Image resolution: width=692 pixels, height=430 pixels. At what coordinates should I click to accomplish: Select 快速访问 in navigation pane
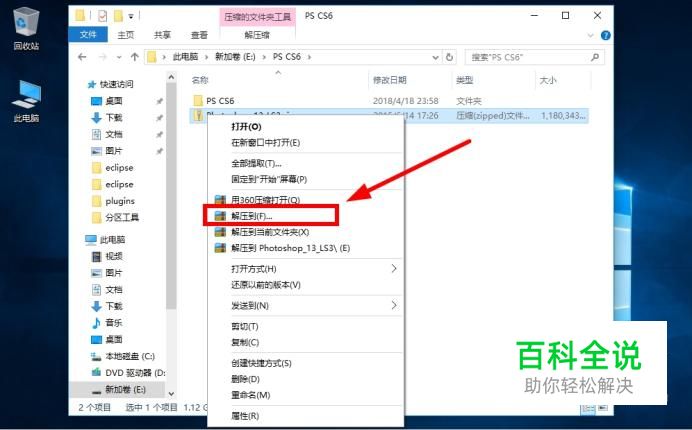116,84
